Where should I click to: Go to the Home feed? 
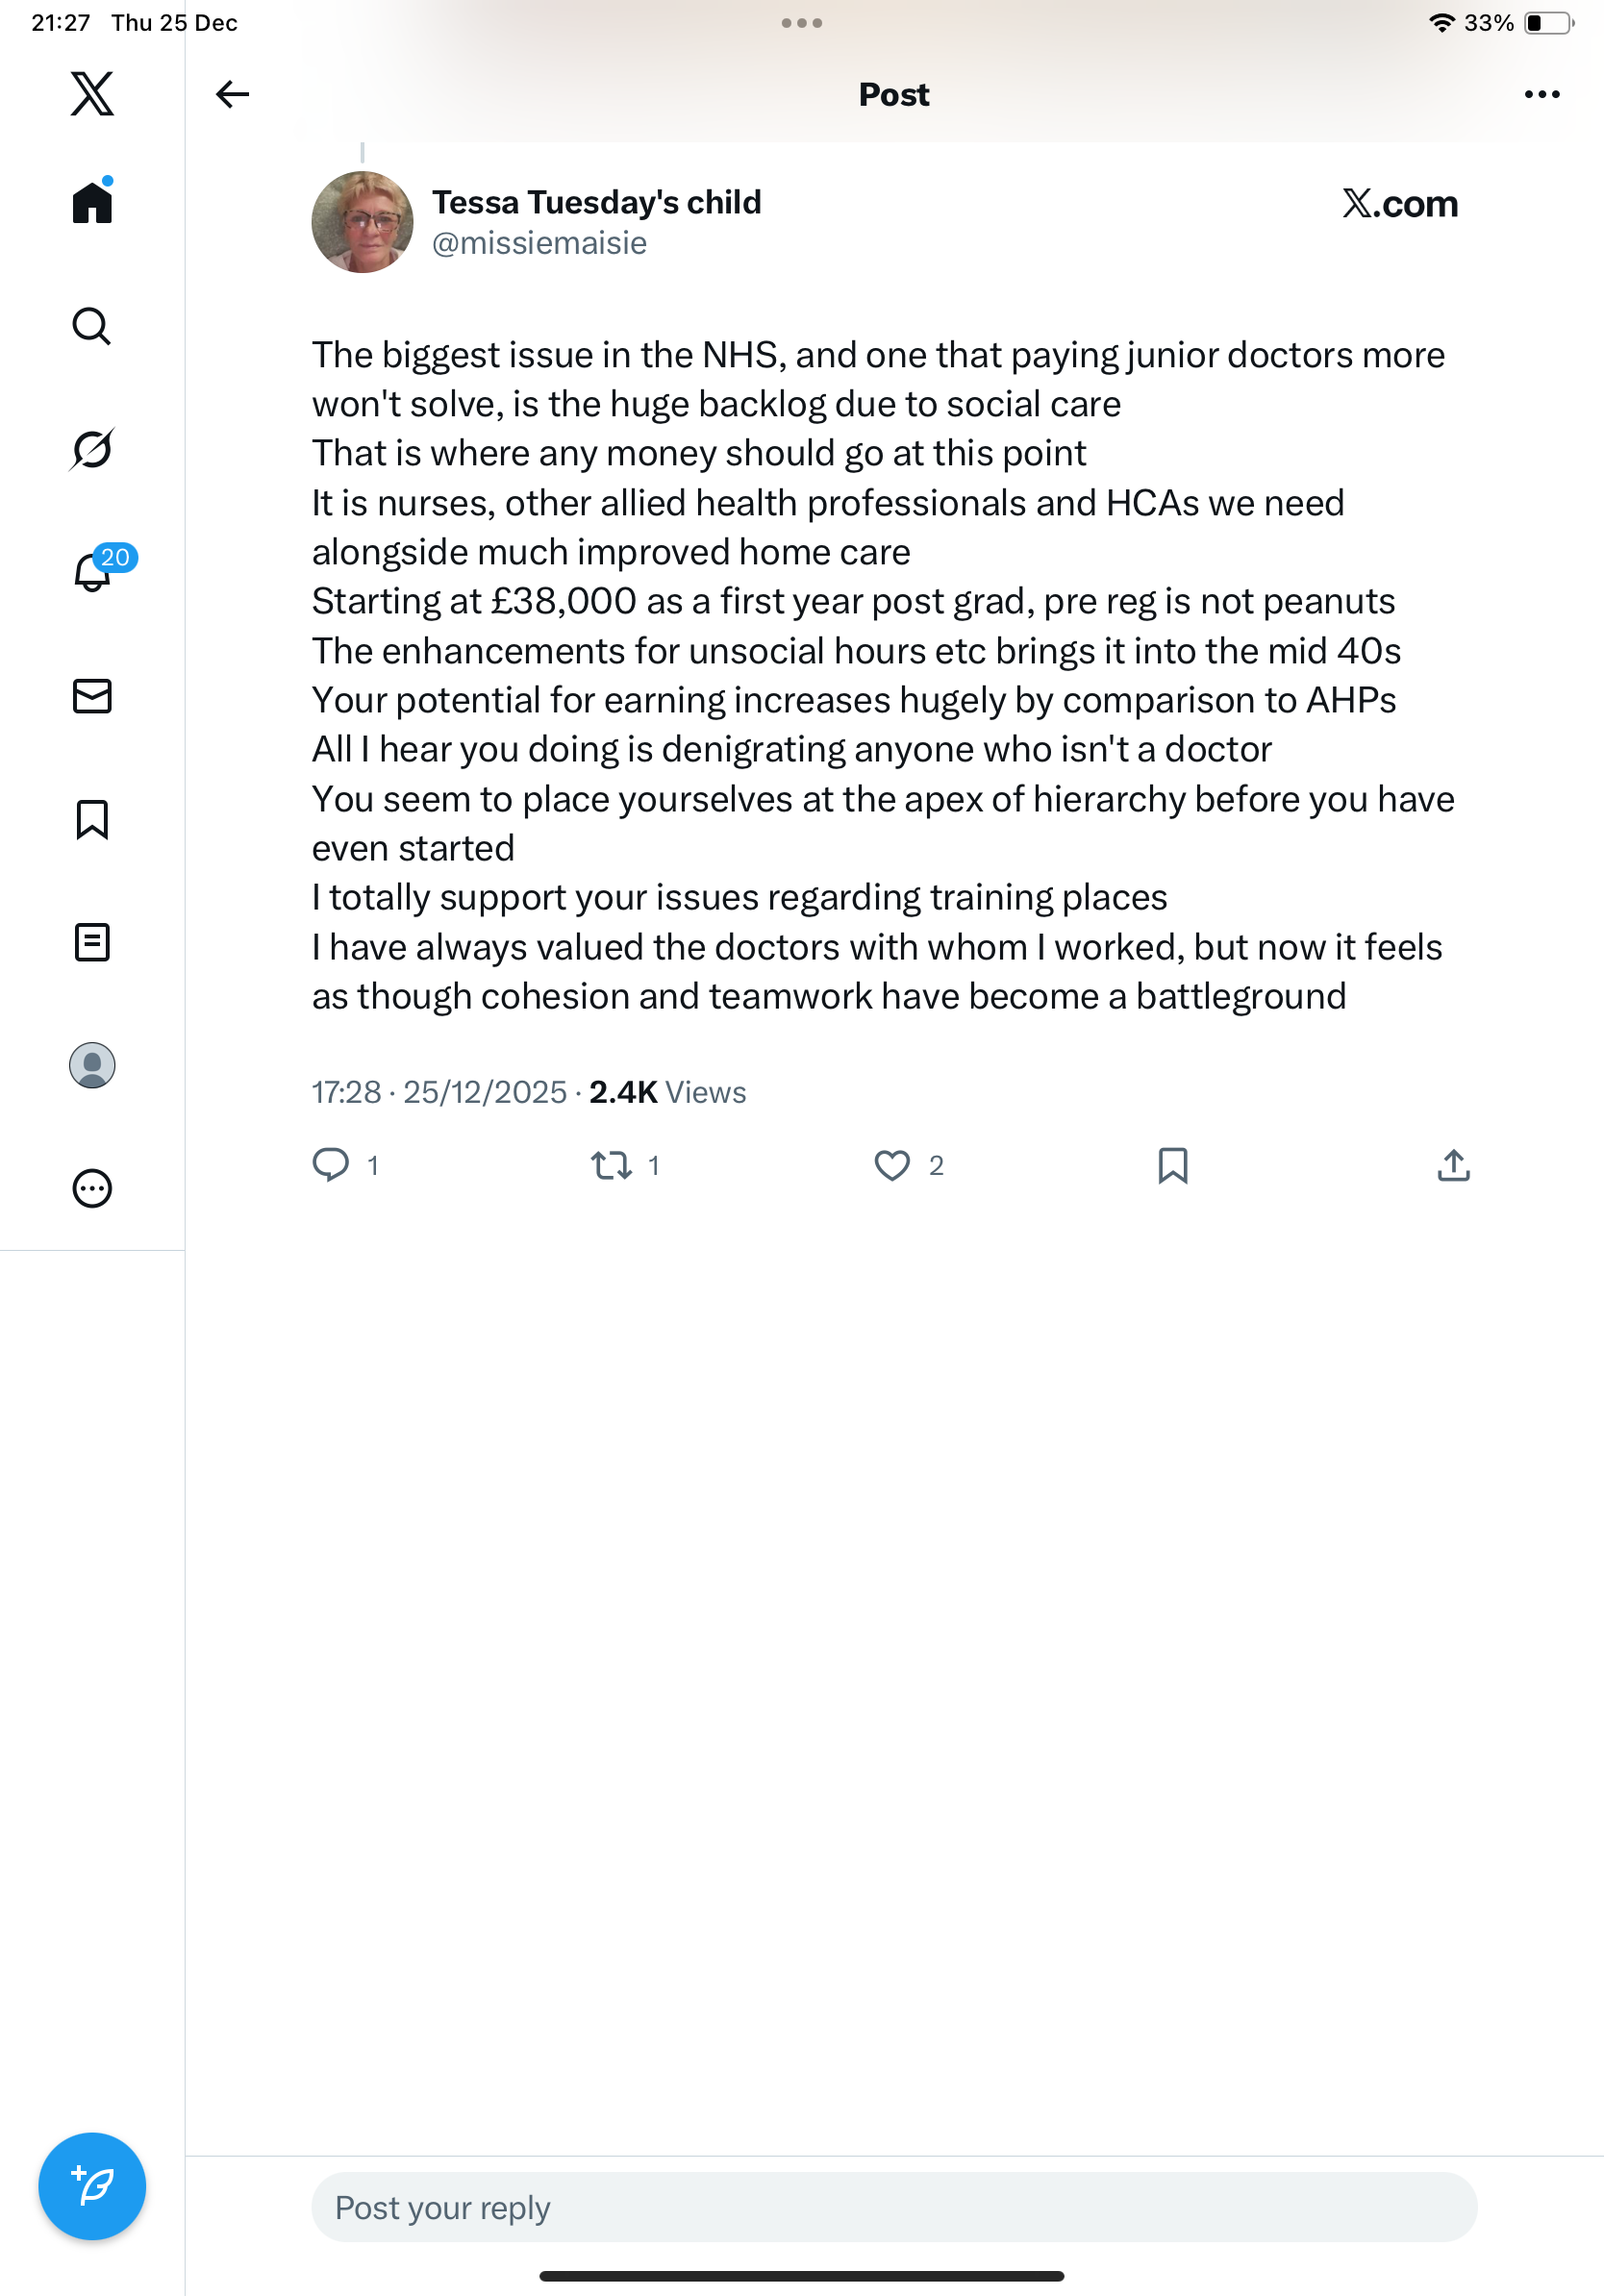[x=92, y=202]
